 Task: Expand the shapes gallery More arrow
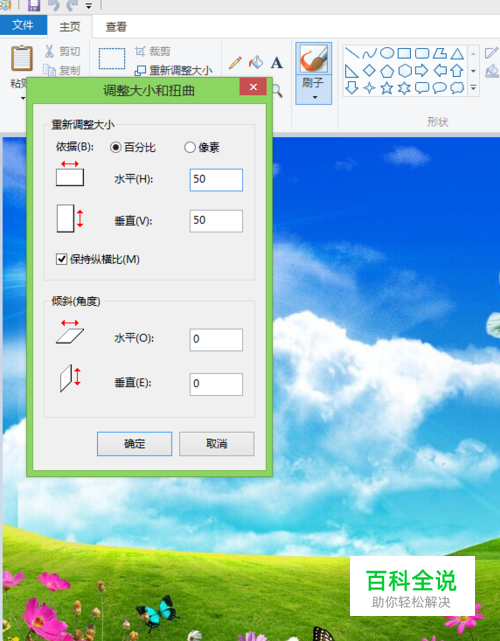pyautogui.click(x=473, y=87)
